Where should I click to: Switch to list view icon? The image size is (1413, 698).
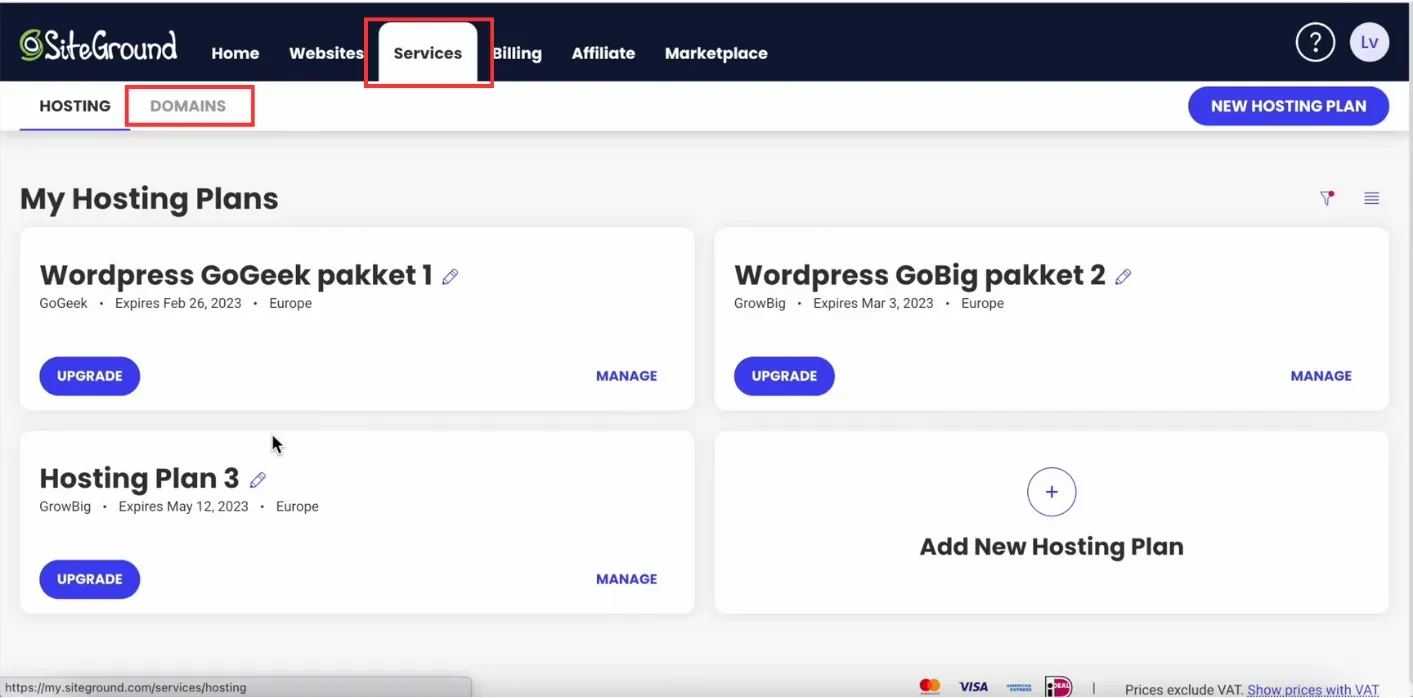(1372, 198)
